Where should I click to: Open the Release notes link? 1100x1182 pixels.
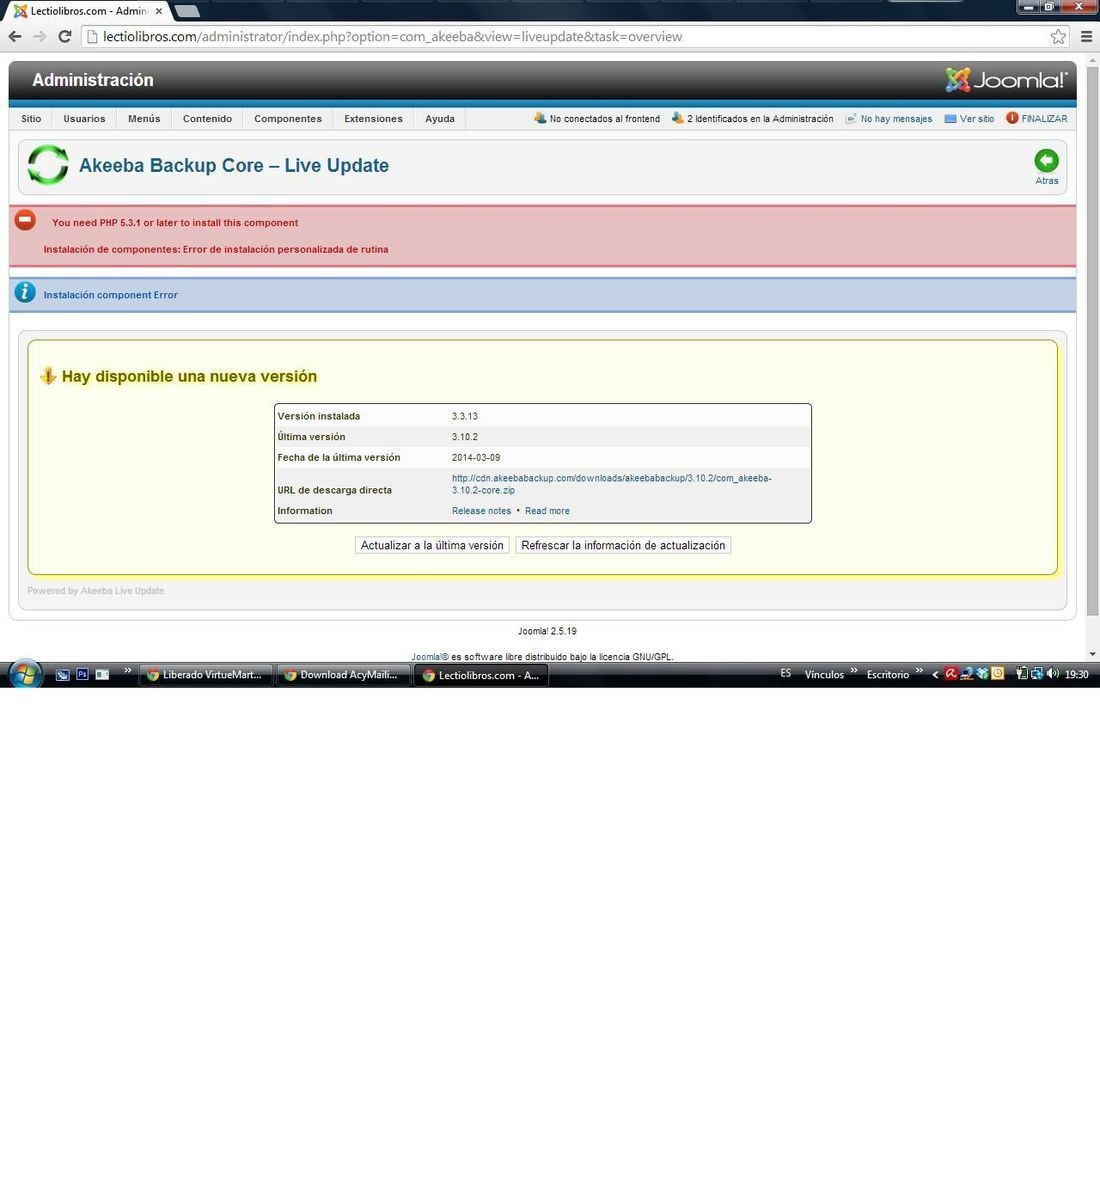(481, 511)
